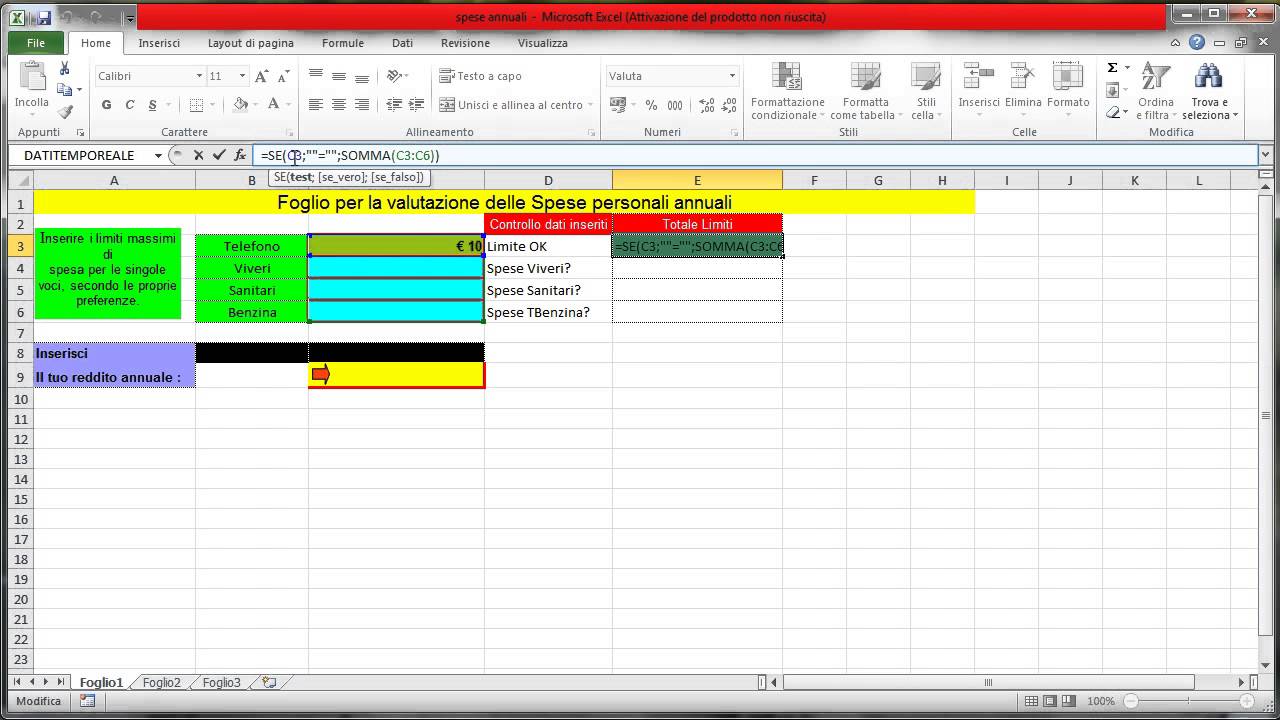This screenshot has width=1280, height=720.
Task: Open Trova e seleziona menu
Action: 1209,91
